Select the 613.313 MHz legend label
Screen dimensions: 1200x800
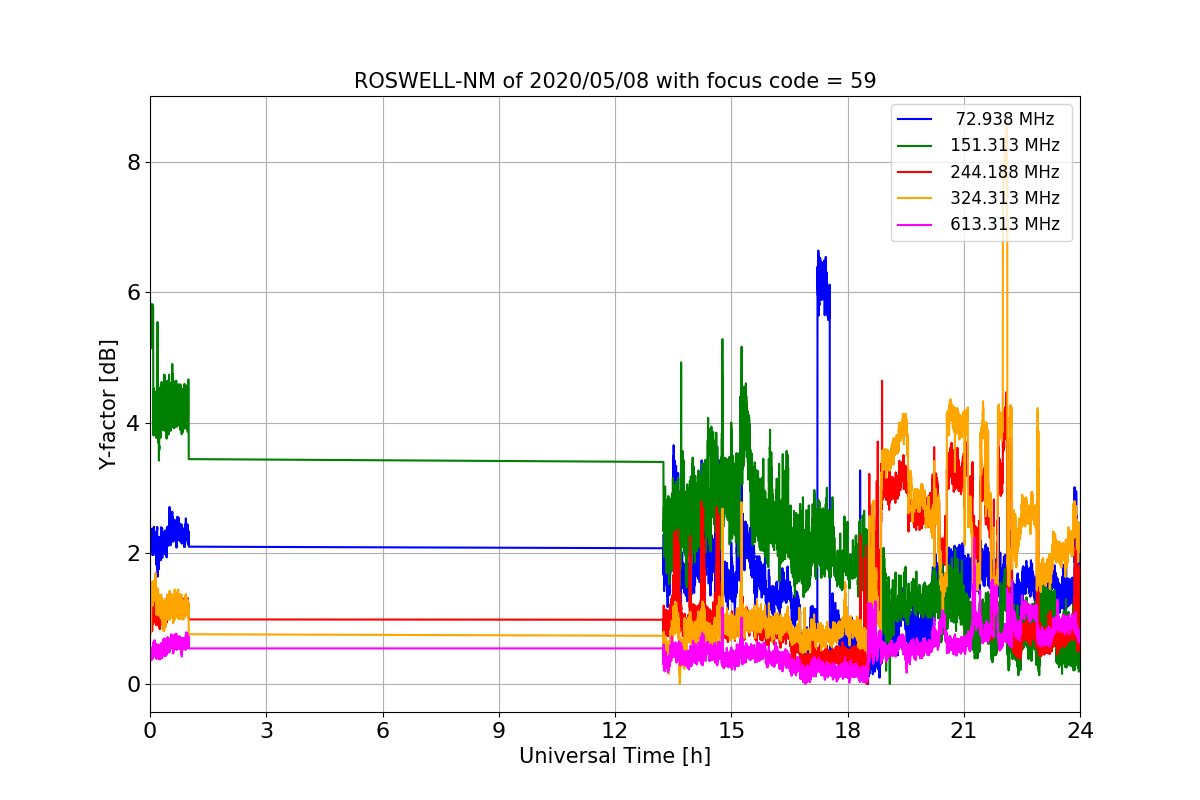(x=1005, y=224)
